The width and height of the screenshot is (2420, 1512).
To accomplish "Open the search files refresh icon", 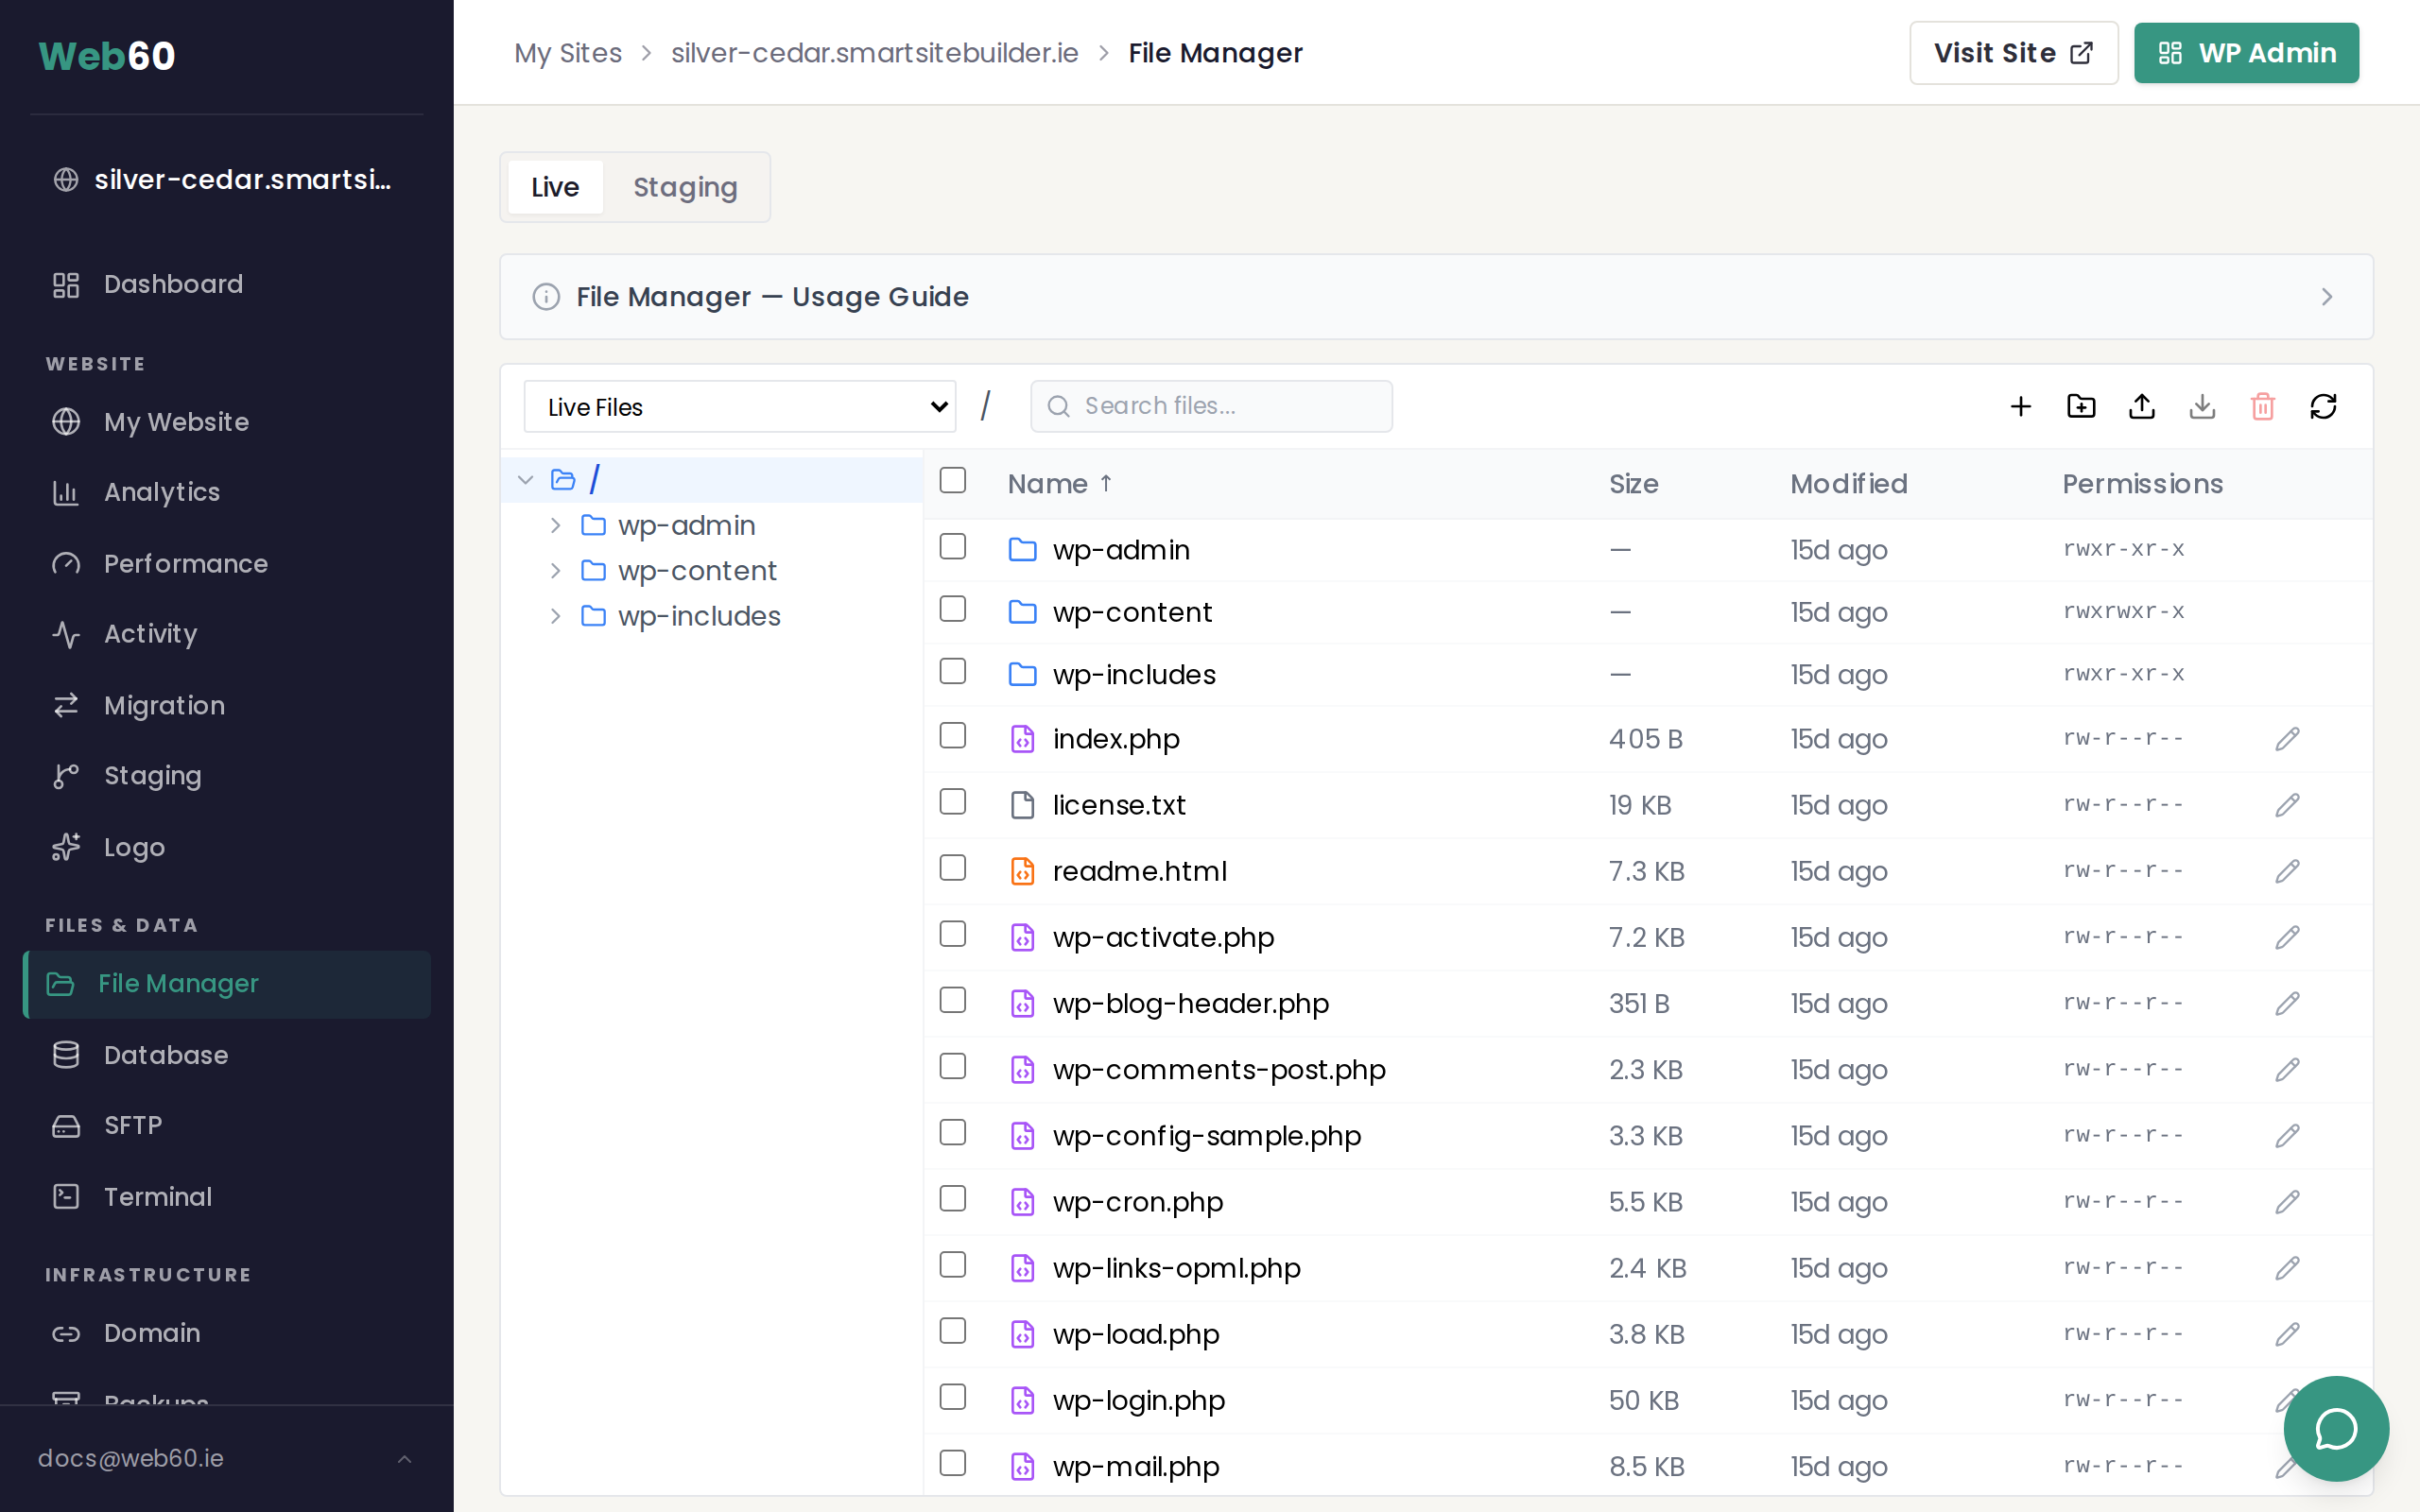I will 2323,406.
